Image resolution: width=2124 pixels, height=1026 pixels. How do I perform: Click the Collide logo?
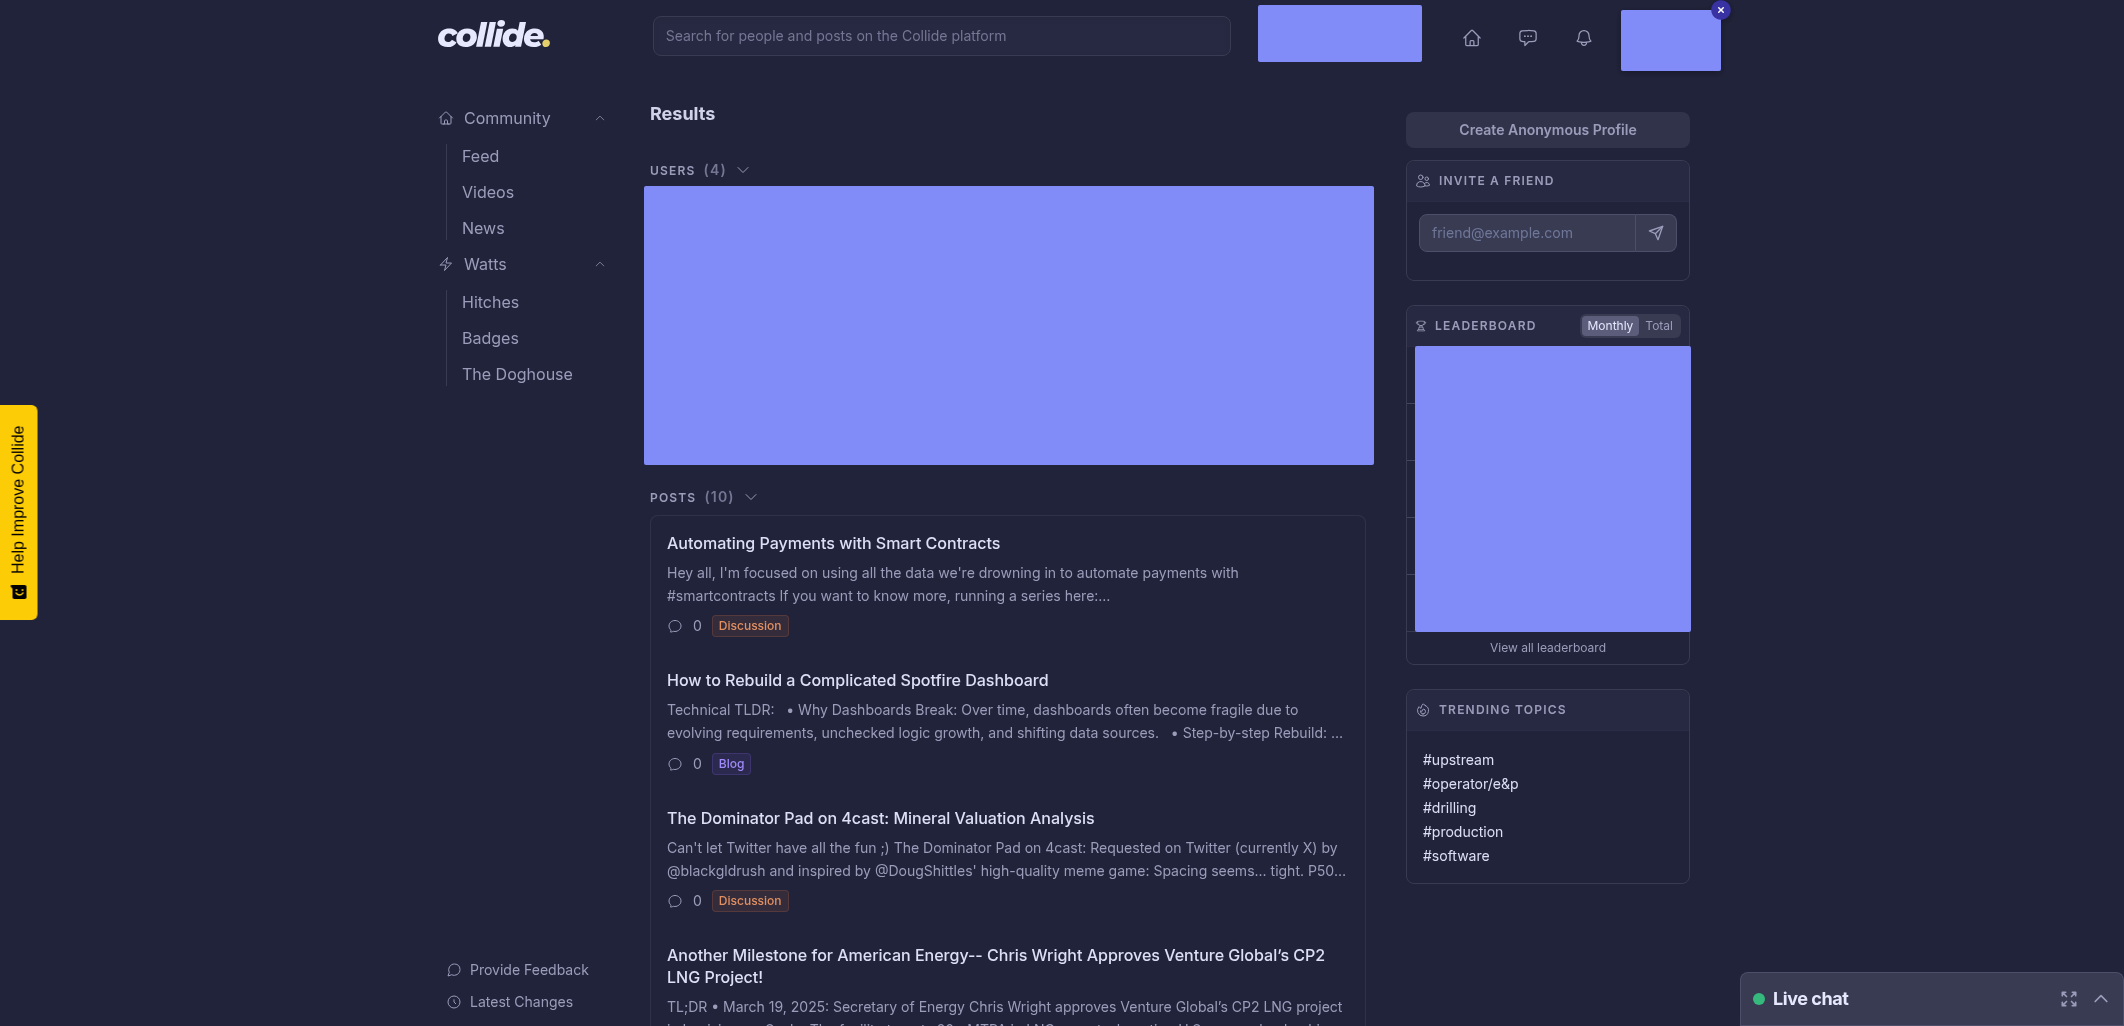pyautogui.click(x=494, y=36)
